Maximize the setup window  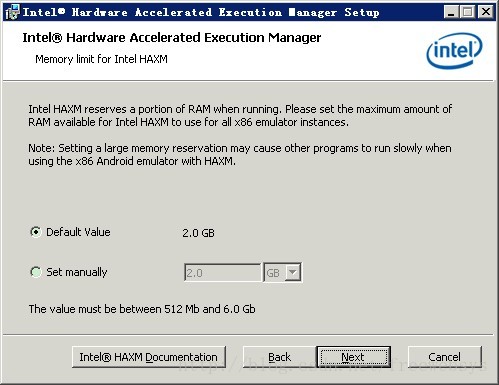coord(468,12)
